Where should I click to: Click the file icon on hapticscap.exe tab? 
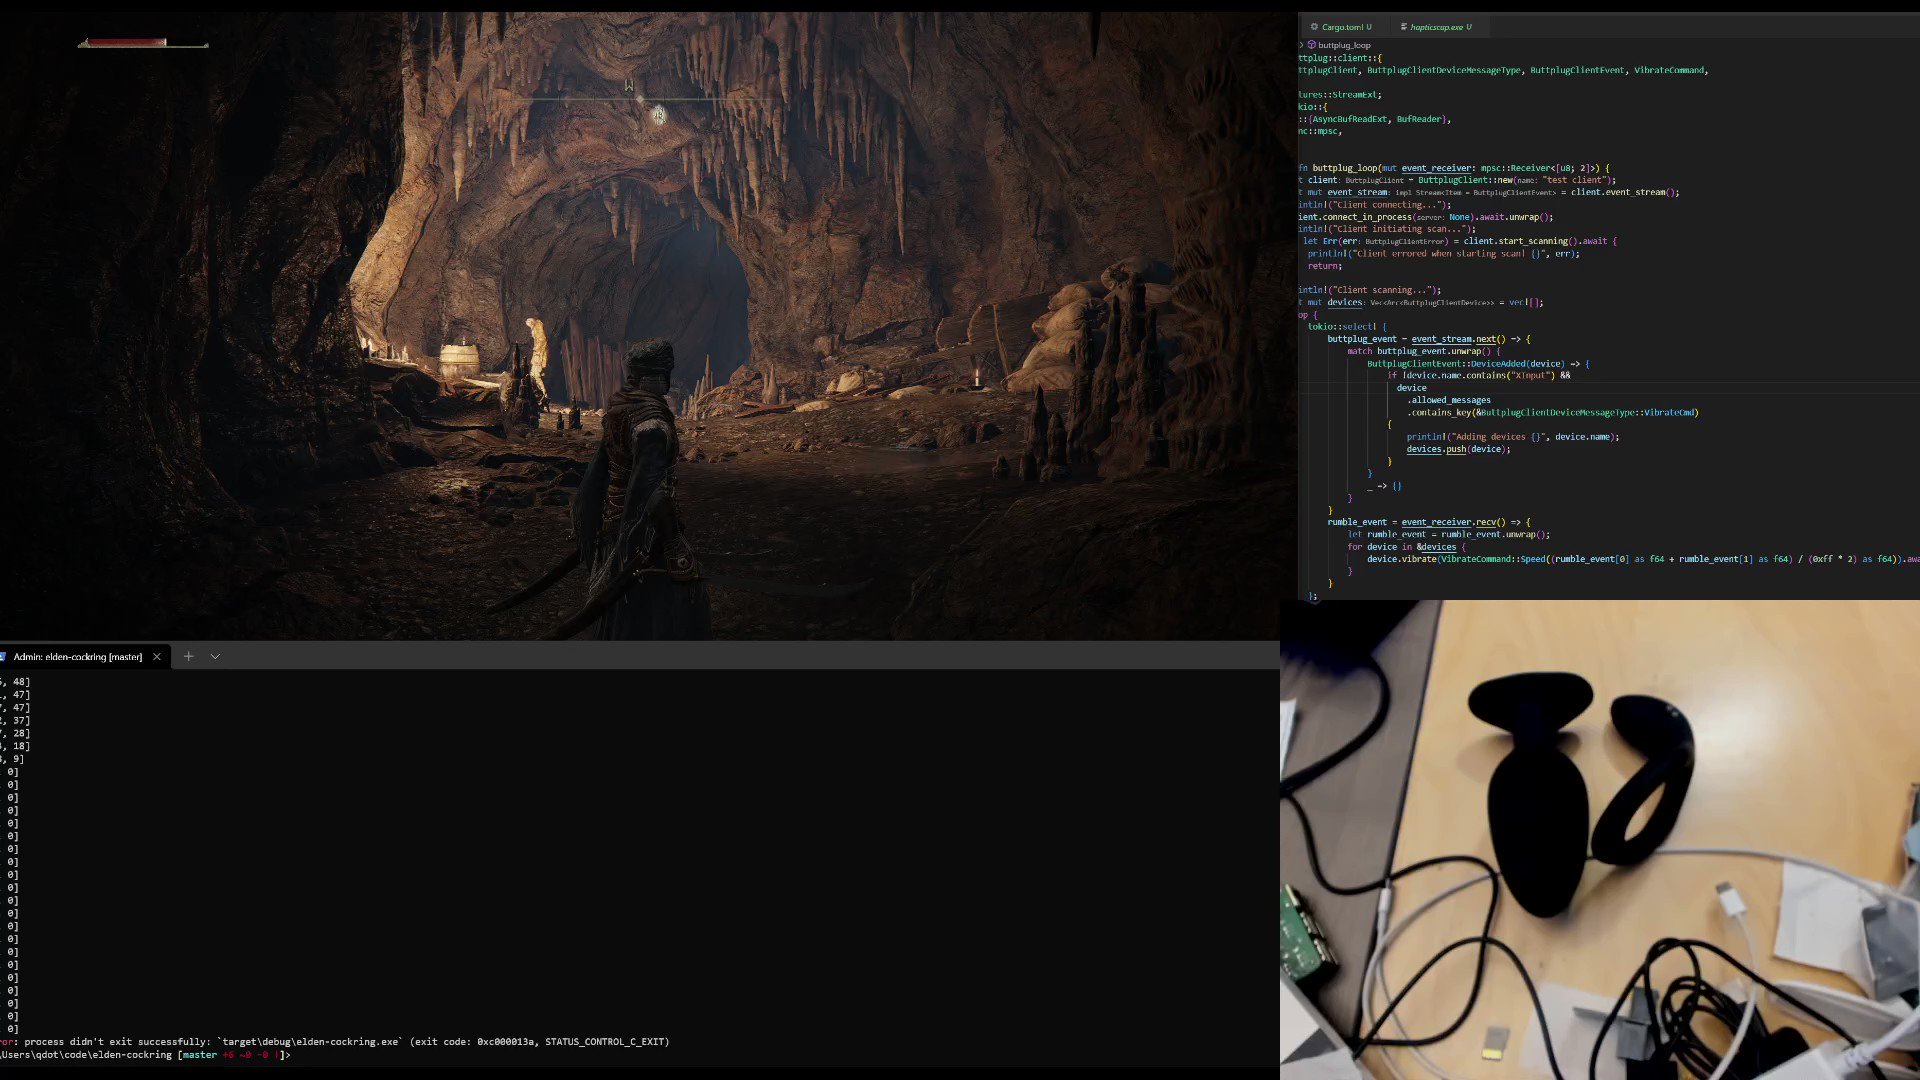point(1404,27)
